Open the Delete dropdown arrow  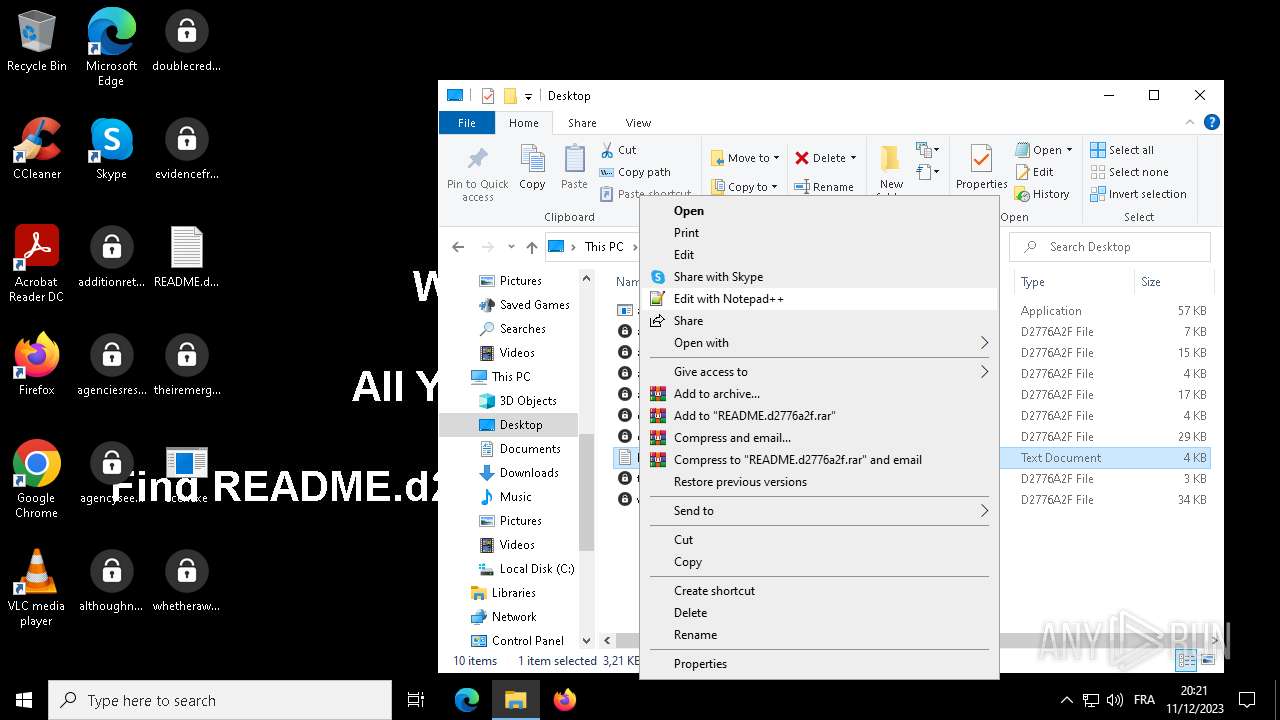tap(853, 158)
